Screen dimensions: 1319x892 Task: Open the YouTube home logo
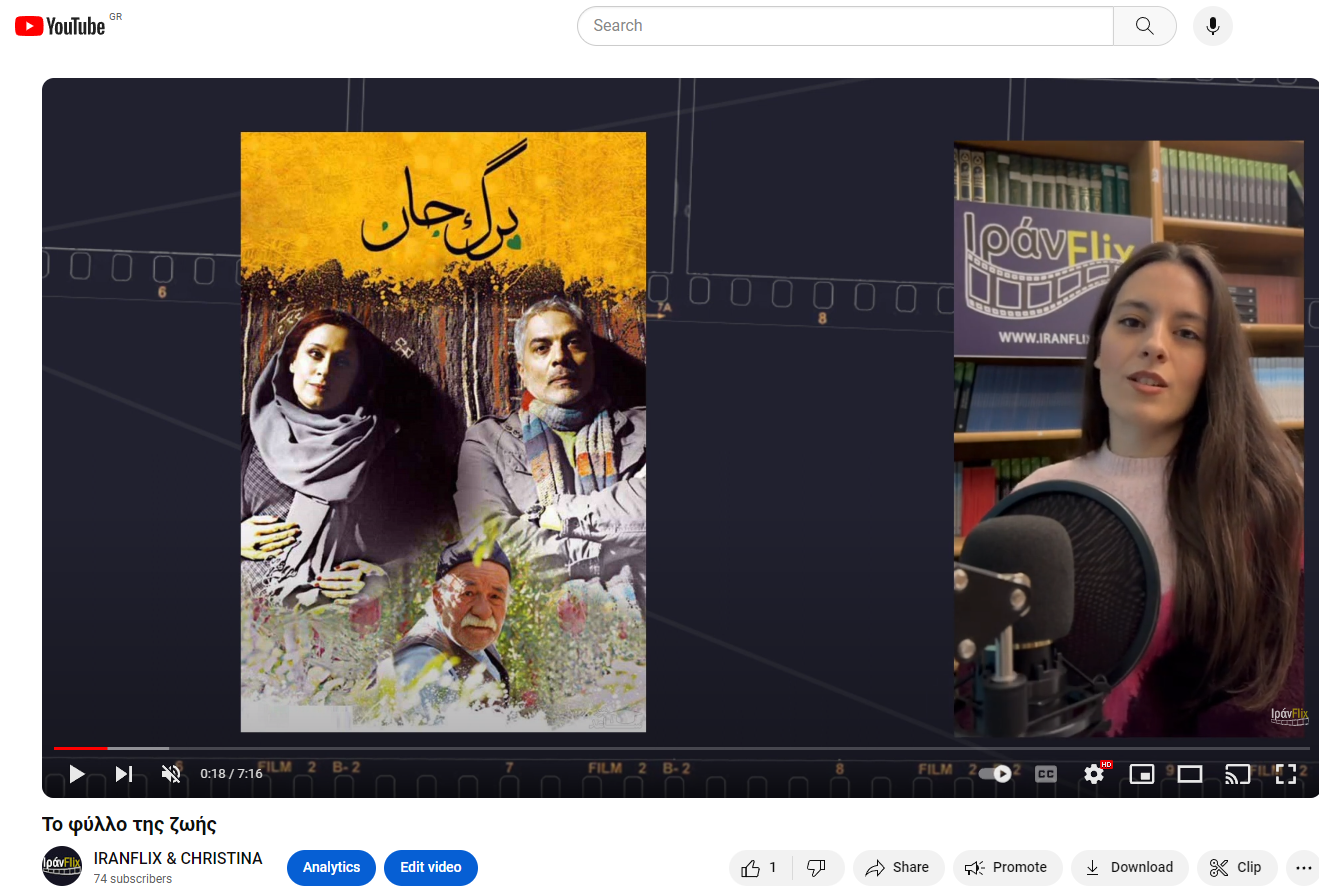60,26
